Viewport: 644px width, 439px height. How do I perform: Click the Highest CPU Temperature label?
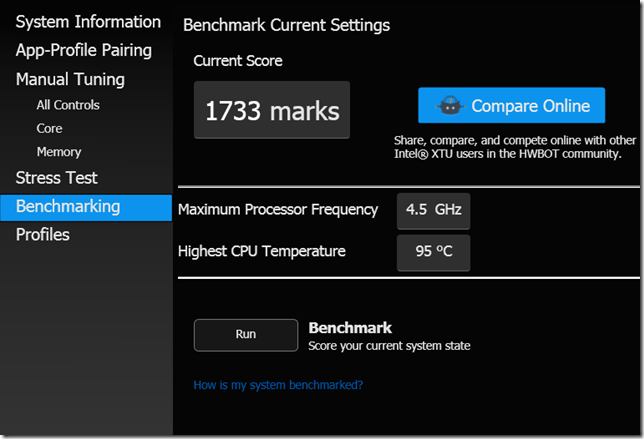(262, 251)
